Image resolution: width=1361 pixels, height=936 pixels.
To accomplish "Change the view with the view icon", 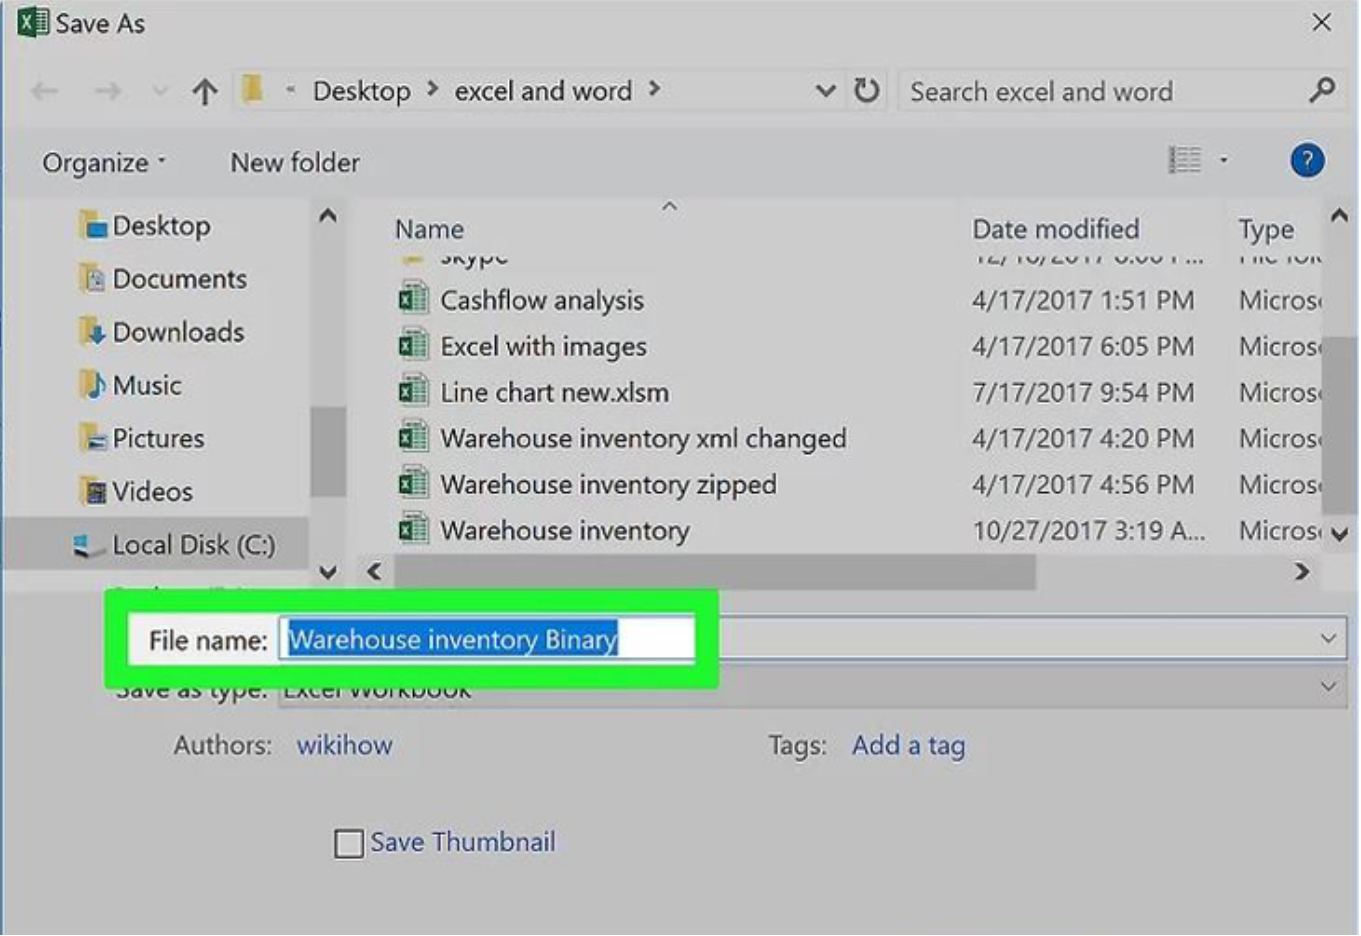I will tap(1185, 160).
